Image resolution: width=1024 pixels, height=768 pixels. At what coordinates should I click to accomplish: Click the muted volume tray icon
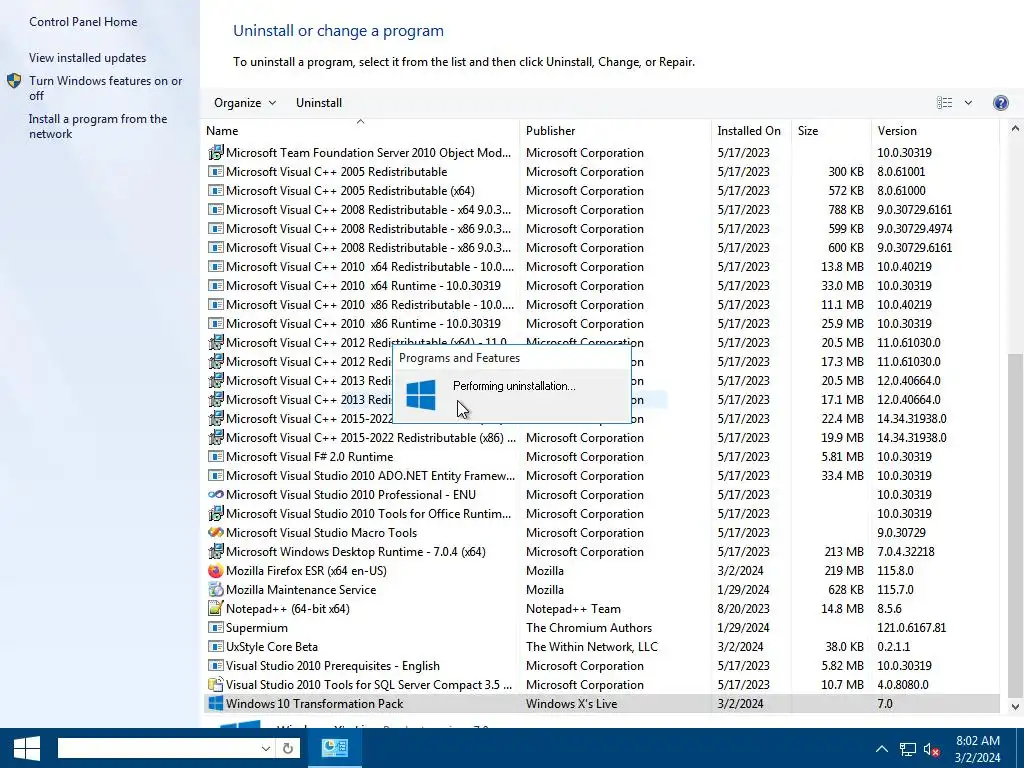point(932,749)
